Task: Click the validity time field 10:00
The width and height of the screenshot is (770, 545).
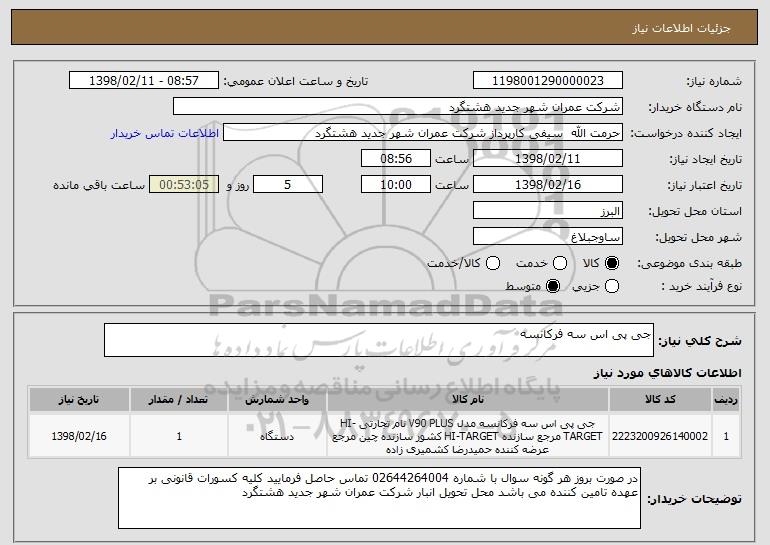Action: coord(396,185)
